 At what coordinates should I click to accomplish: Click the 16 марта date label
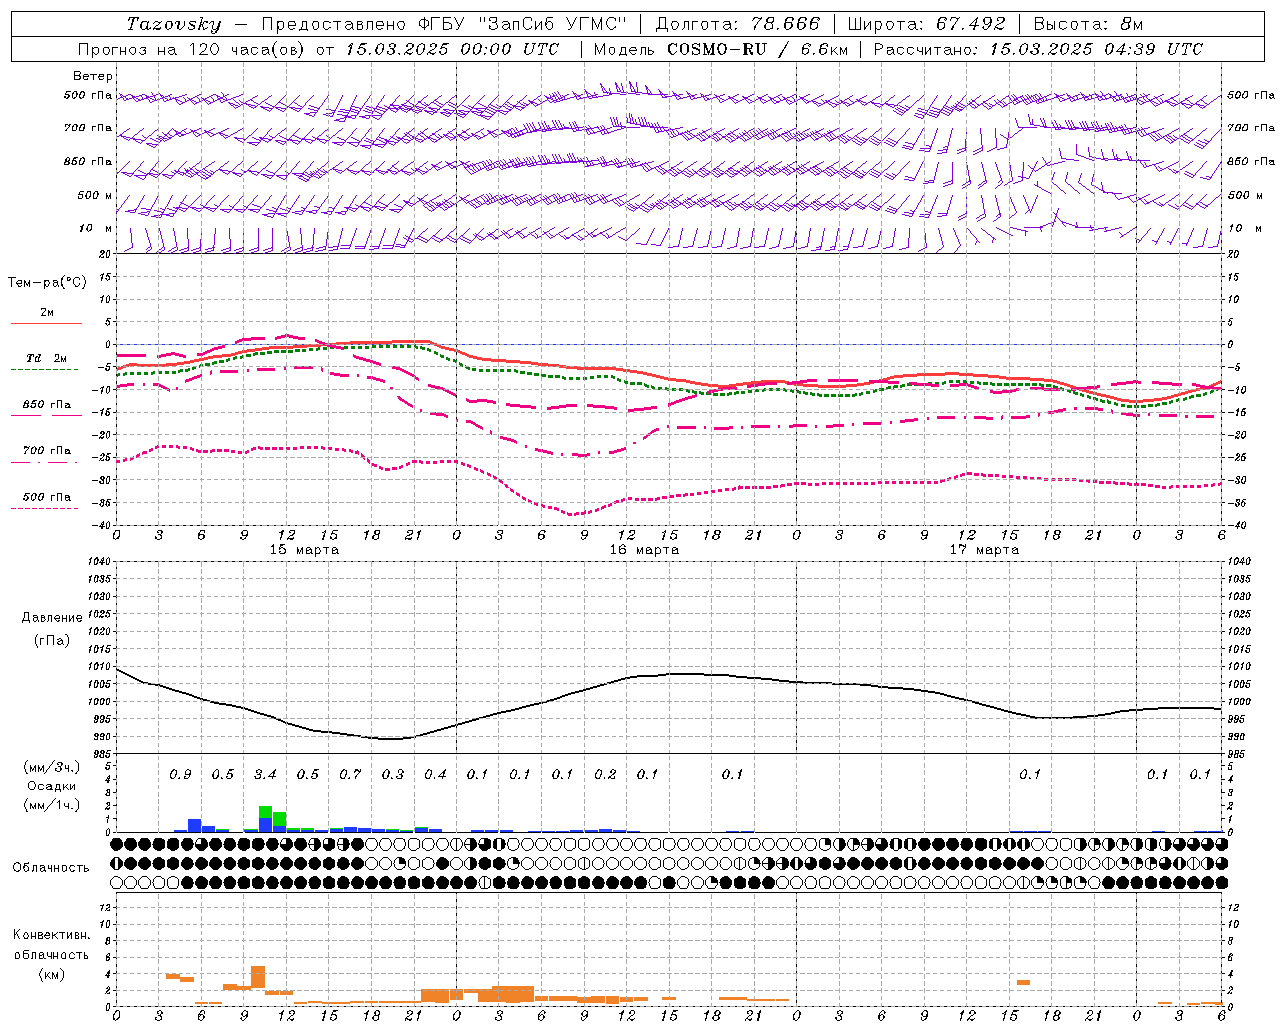tap(644, 550)
